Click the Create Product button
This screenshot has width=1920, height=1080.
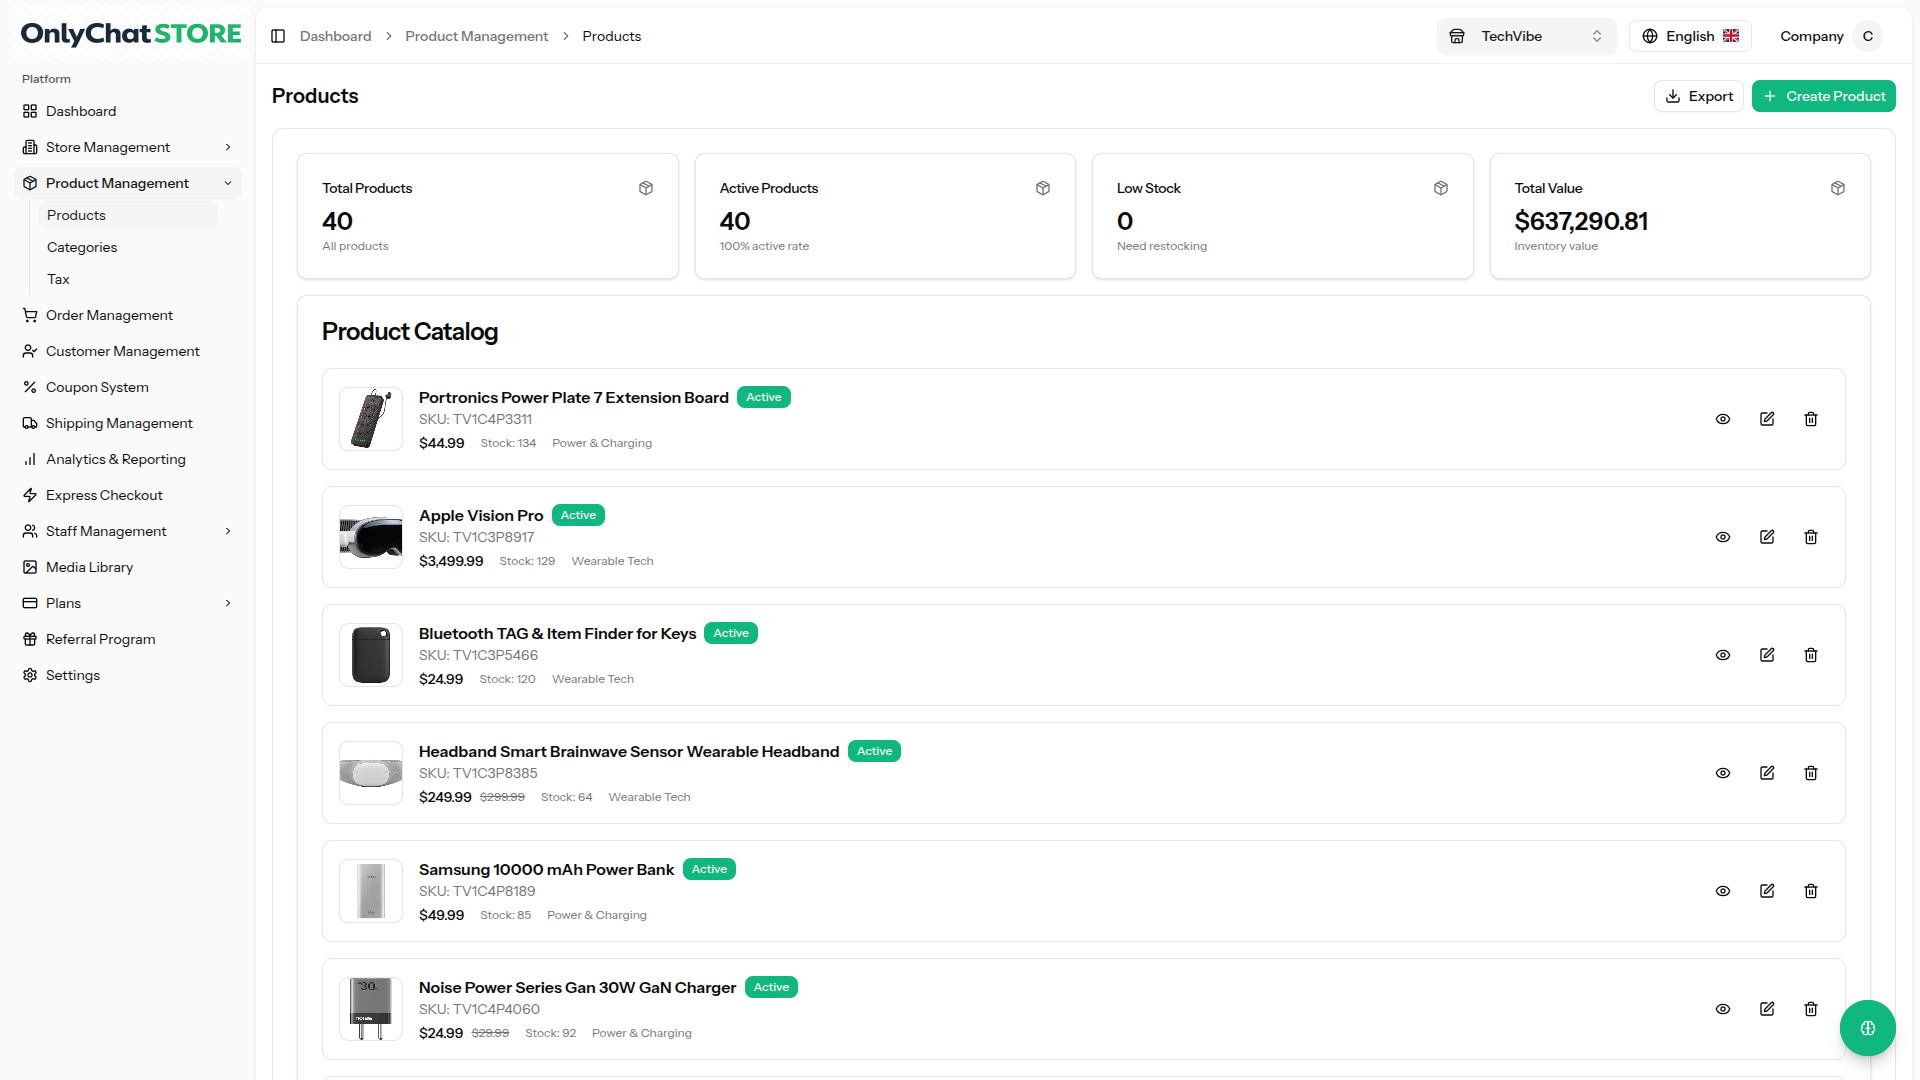[1823, 96]
